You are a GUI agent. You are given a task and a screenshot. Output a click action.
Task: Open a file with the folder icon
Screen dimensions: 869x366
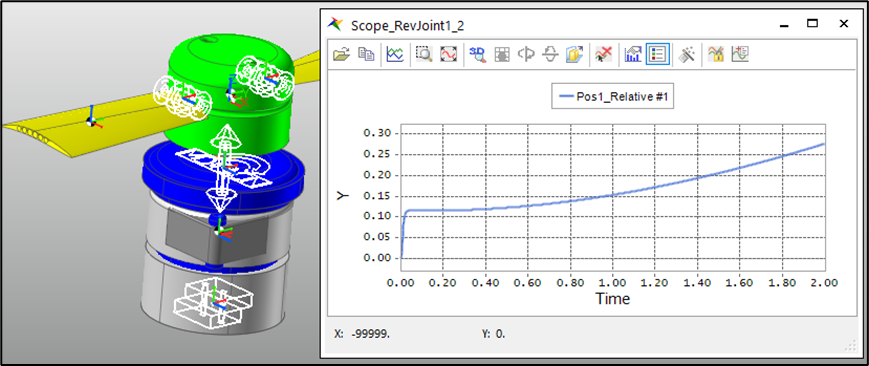(342, 54)
